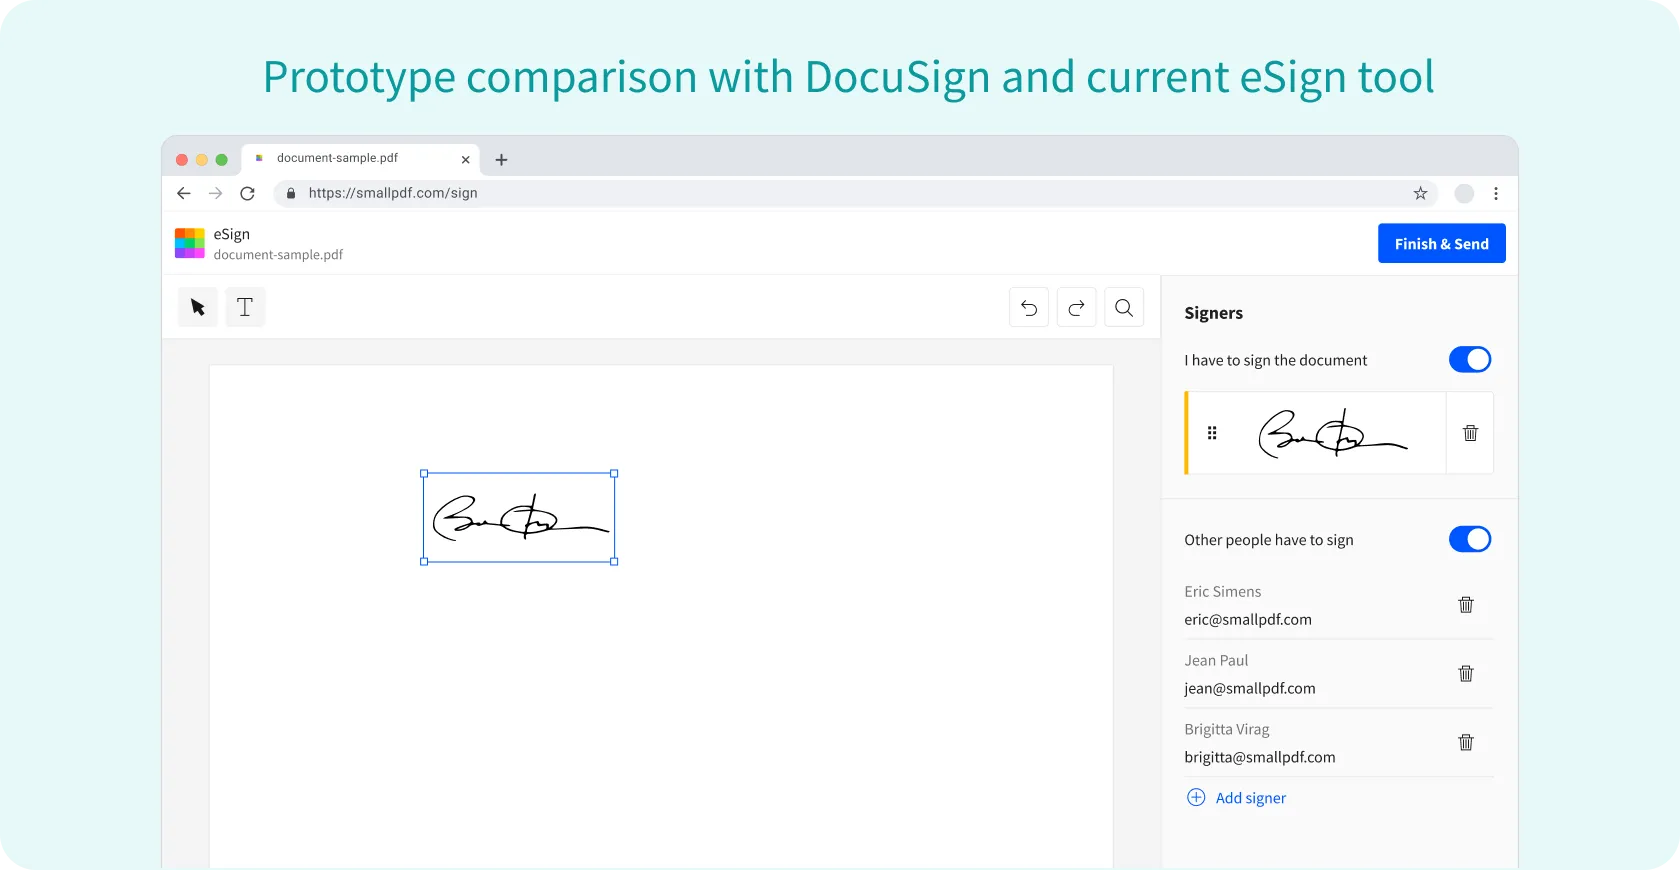This screenshot has height=870, width=1680.
Task: Remove signer Brigitta Virag
Action: tap(1466, 742)
